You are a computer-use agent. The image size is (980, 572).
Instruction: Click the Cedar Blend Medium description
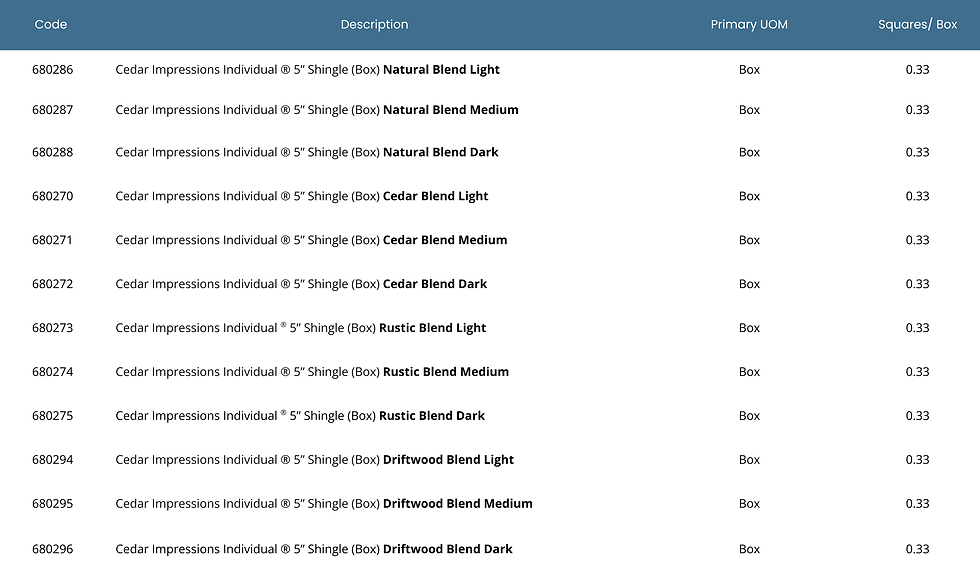click(311, 240)
